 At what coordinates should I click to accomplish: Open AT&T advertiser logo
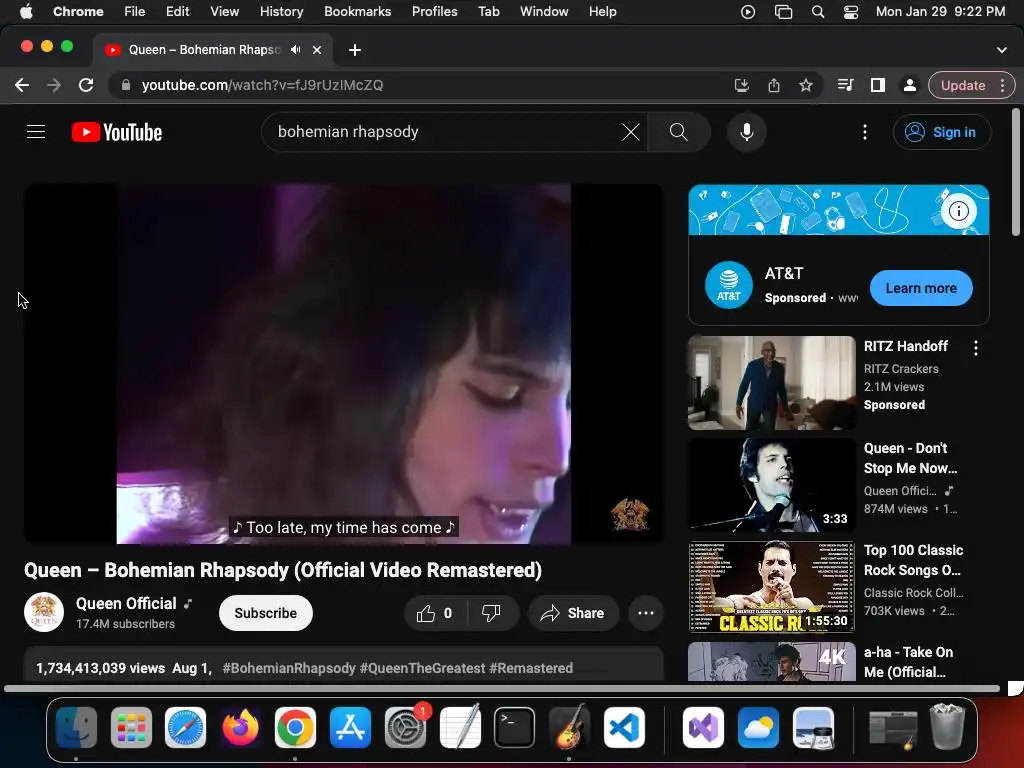729,285
